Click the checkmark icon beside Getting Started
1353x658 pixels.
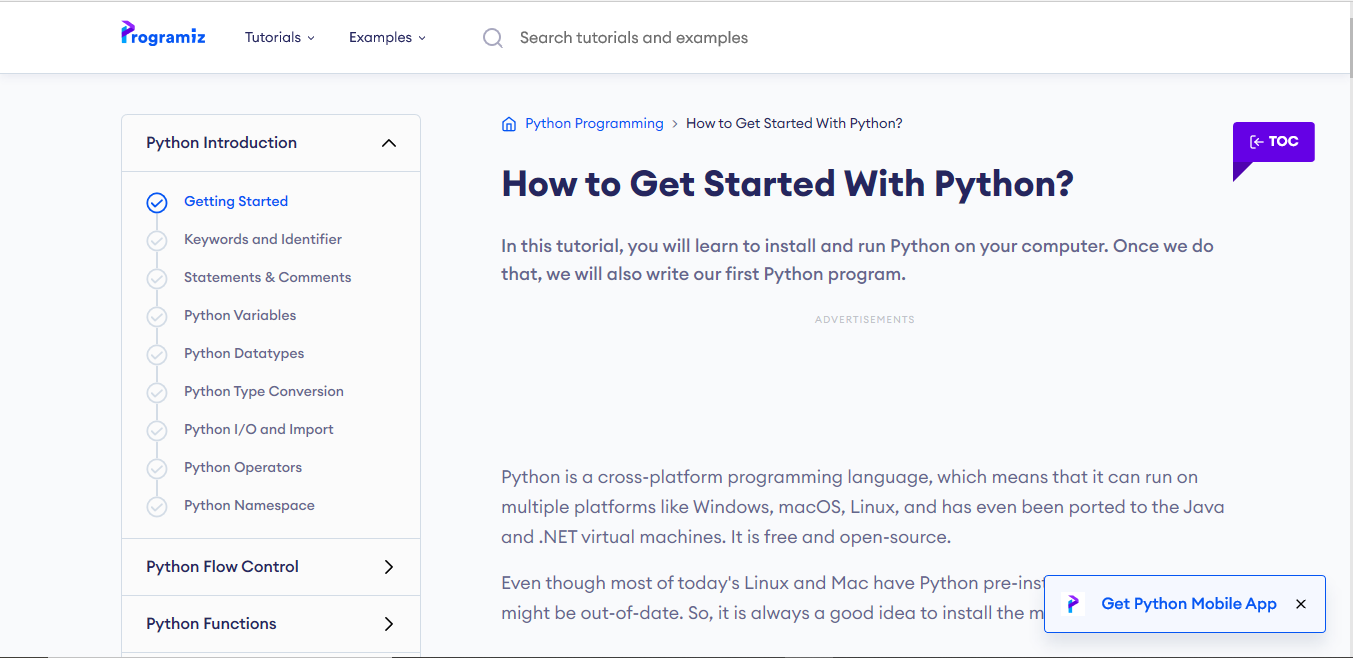[157, 202]
